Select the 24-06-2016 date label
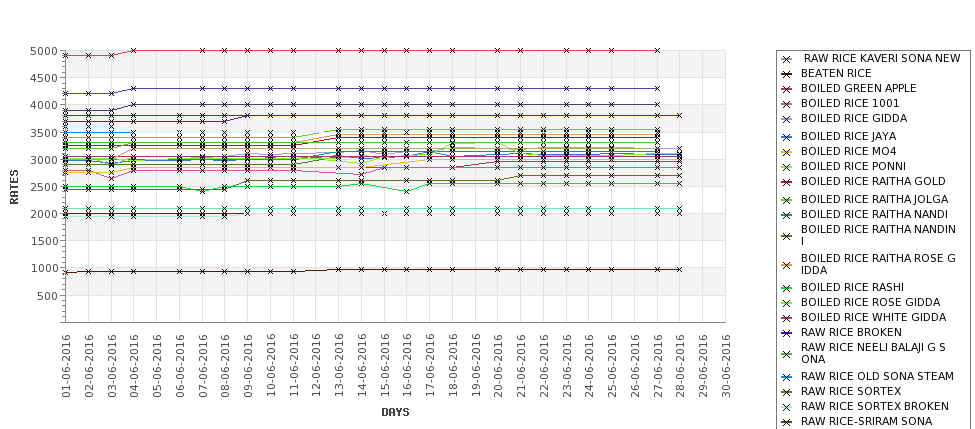Image resolution: width=975 pixels, height=429 pixels. (589, 366)
